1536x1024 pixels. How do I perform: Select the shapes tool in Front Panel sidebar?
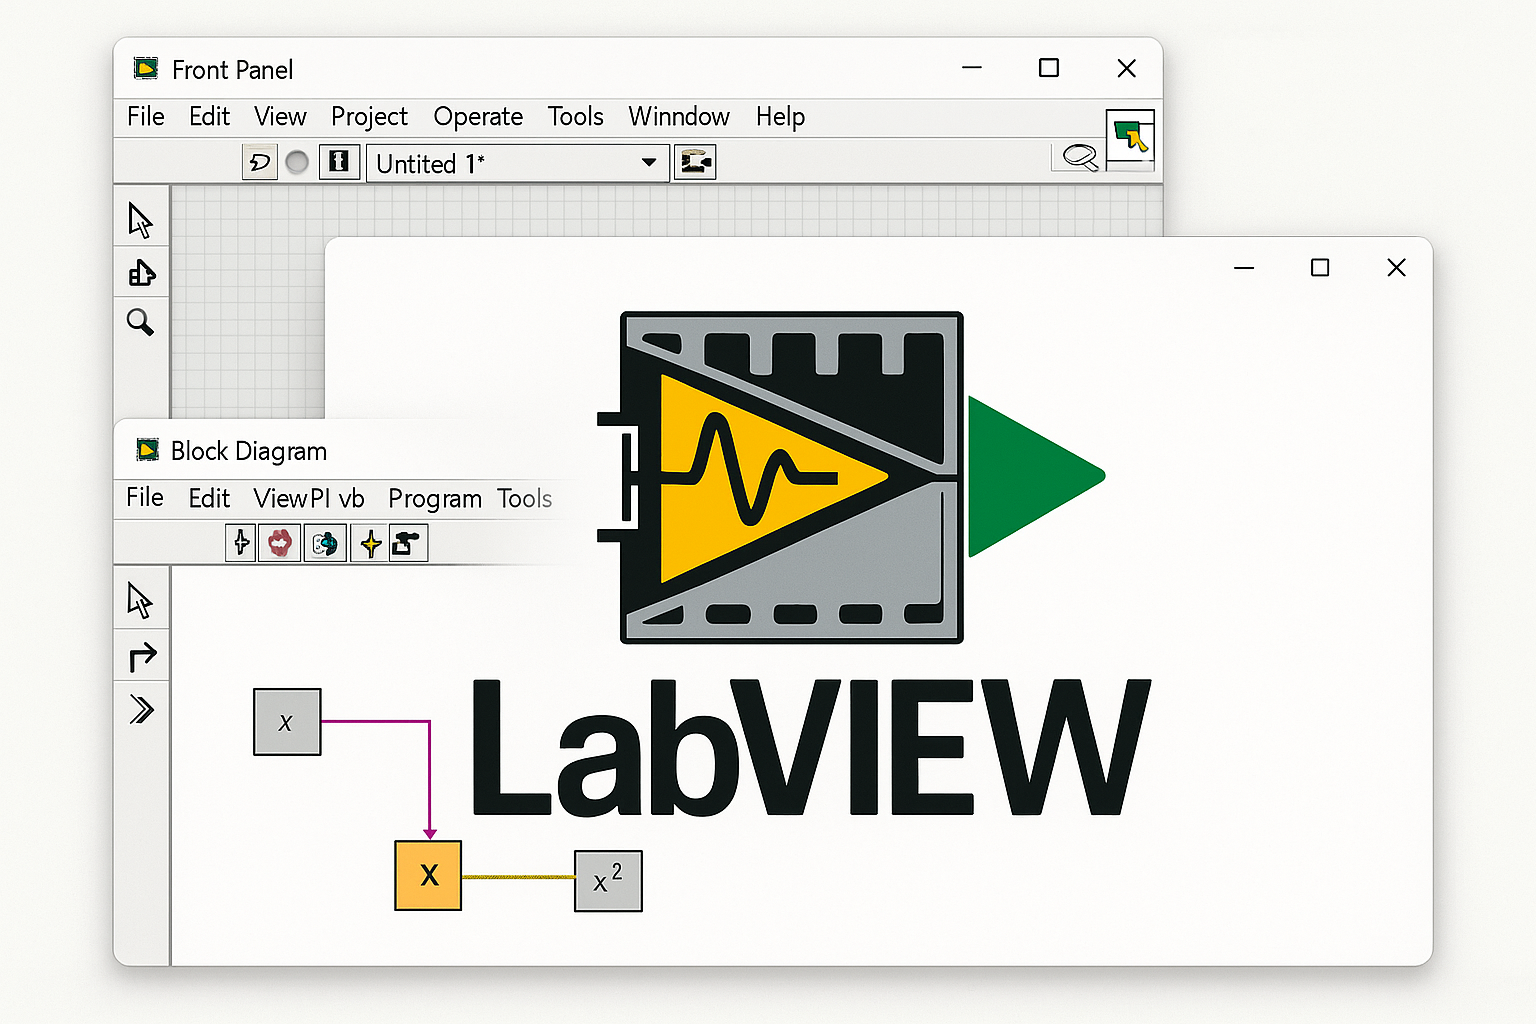(x=141, y=273)
